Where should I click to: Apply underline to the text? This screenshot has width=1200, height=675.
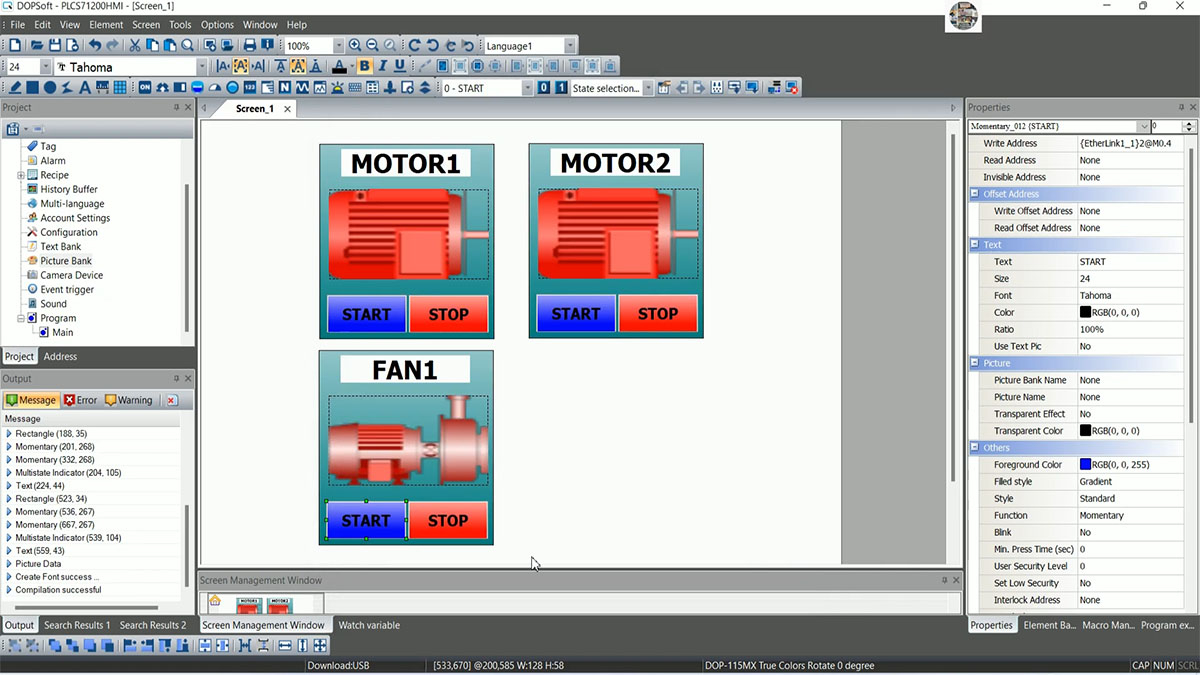click(400, 67)
